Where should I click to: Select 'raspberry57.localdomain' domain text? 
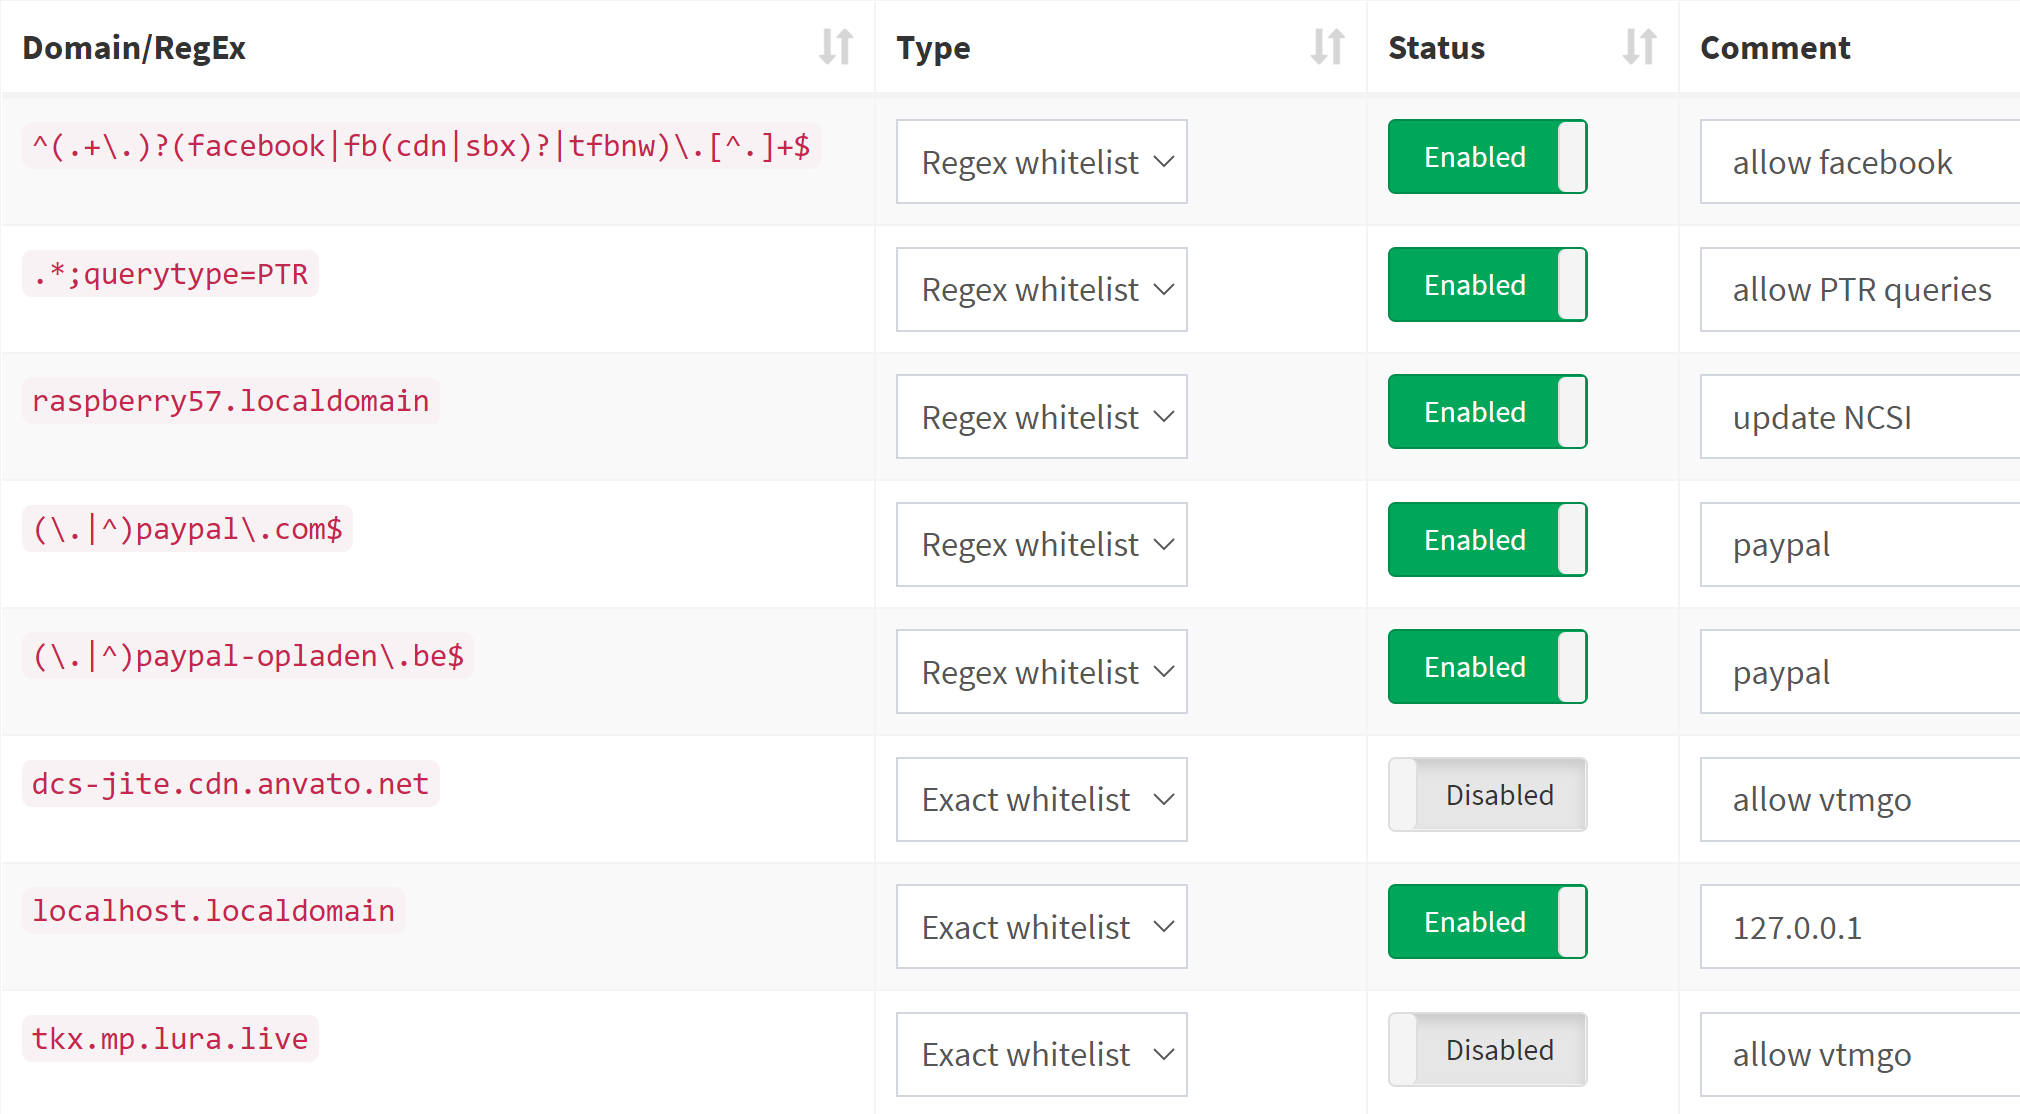(231, 401)
